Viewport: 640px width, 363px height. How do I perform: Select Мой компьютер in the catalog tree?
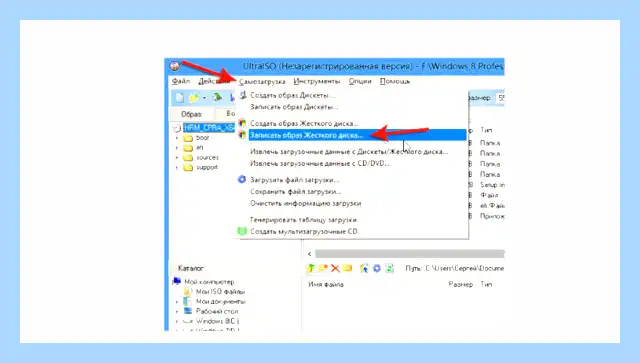[209, 282]
